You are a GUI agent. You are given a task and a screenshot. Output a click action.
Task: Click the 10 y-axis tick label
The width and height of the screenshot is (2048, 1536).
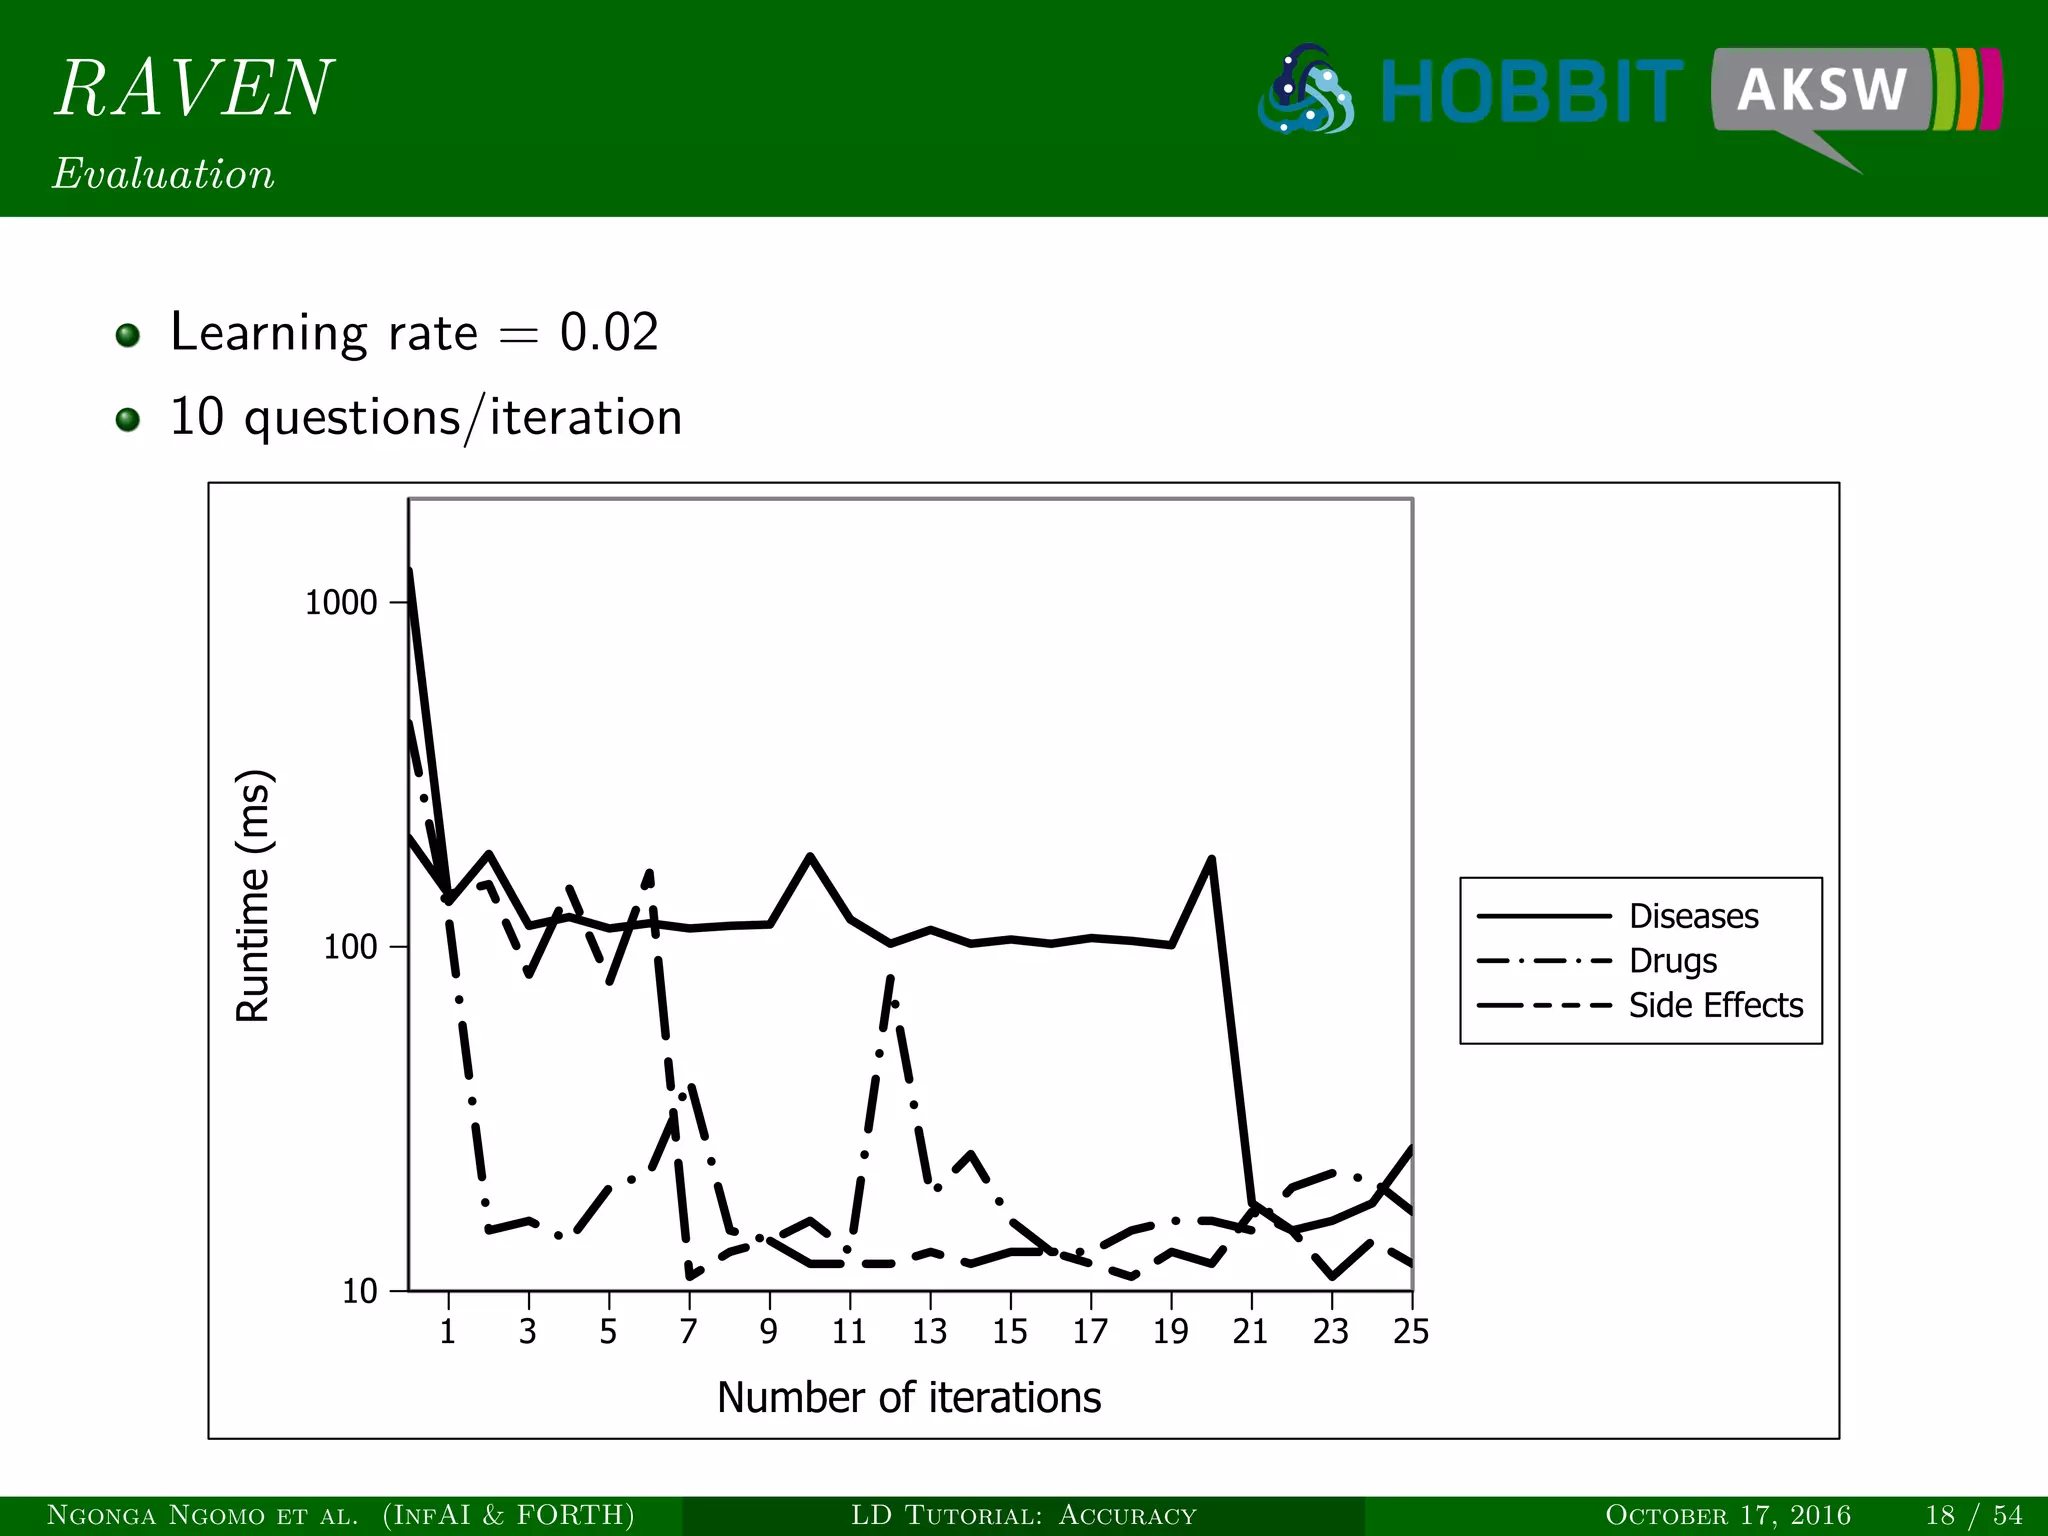pyautogui.click(x=360, y=1291)
